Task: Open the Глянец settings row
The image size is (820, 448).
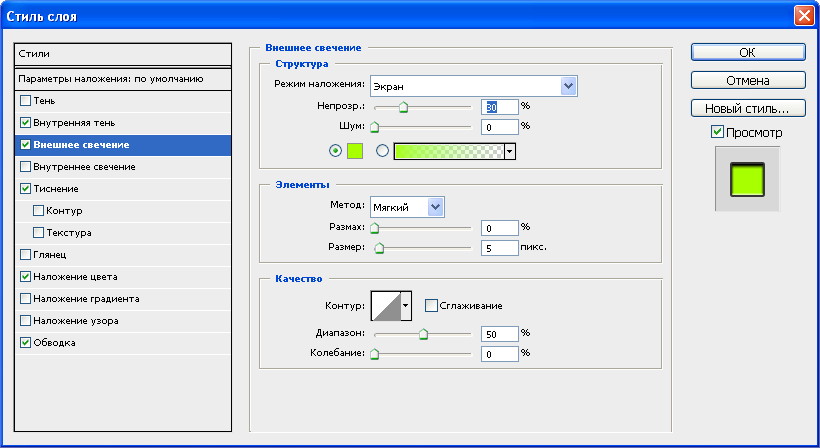Action: 123,254
